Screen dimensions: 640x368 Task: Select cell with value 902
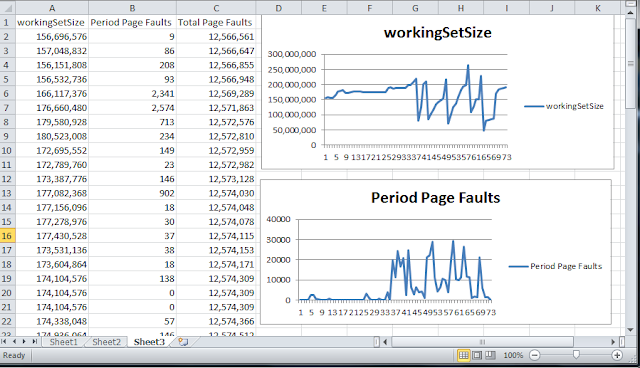[x=132, y=193]
